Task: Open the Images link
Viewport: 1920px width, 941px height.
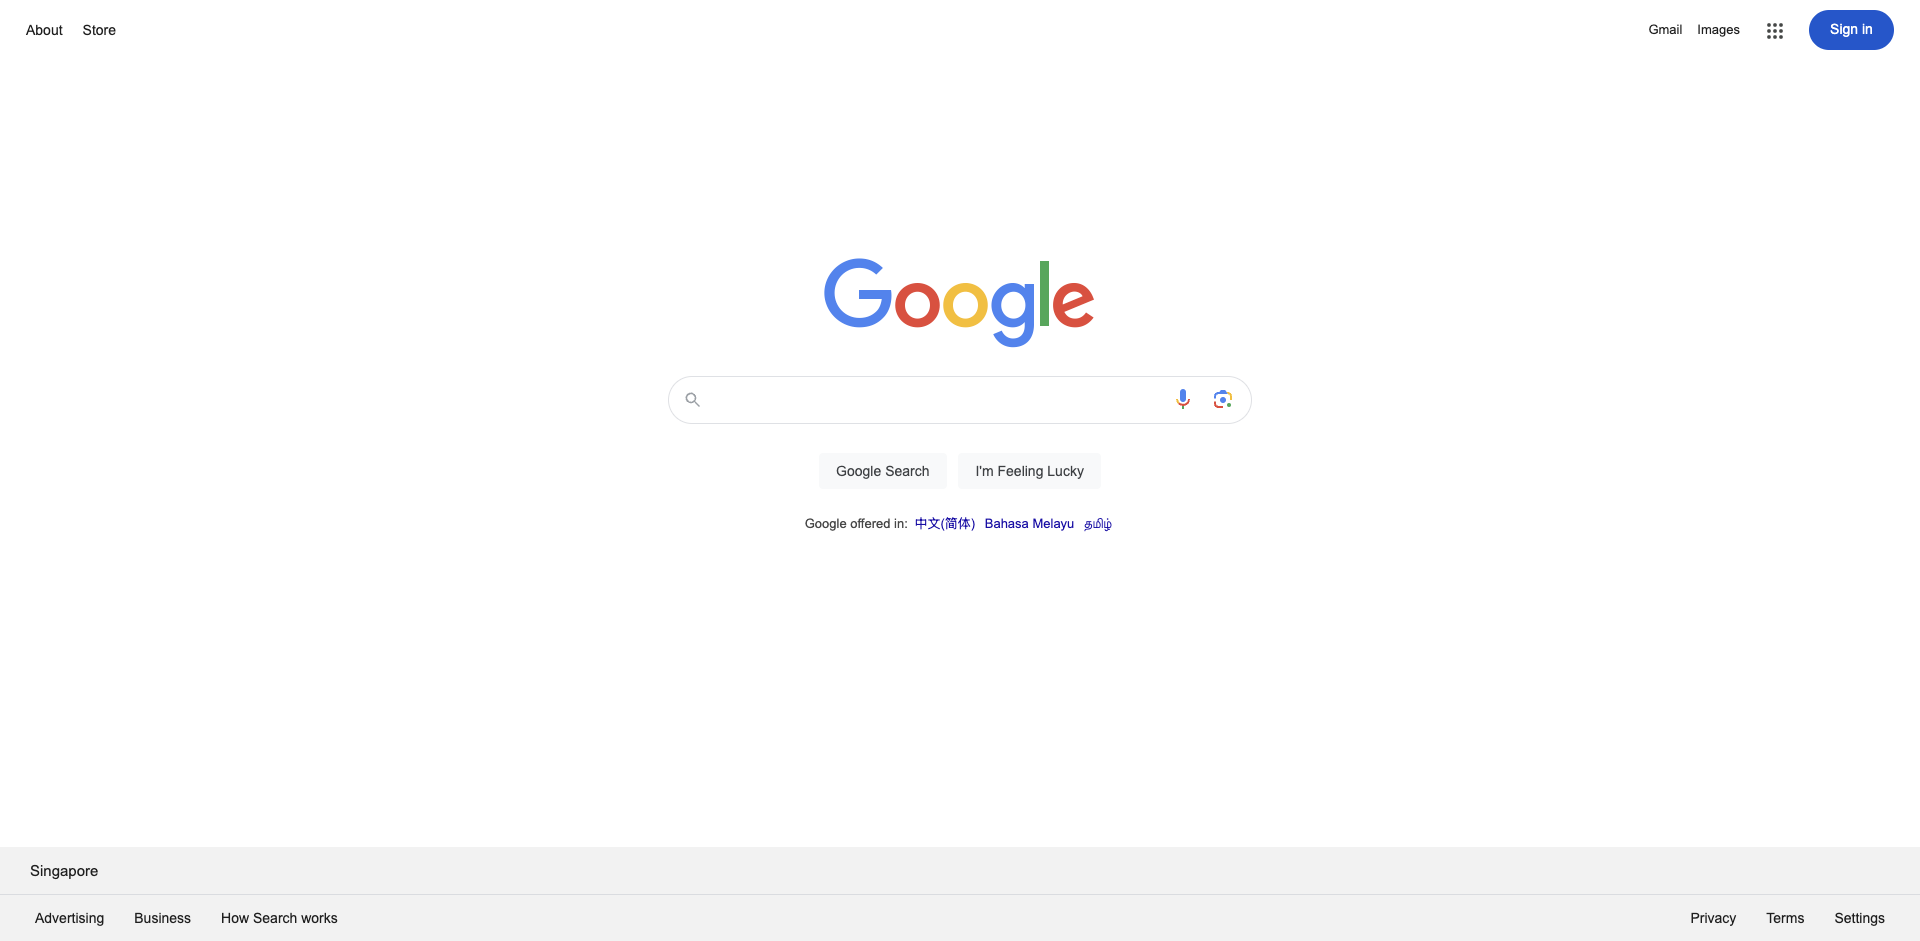Action: coord(1718,30)
